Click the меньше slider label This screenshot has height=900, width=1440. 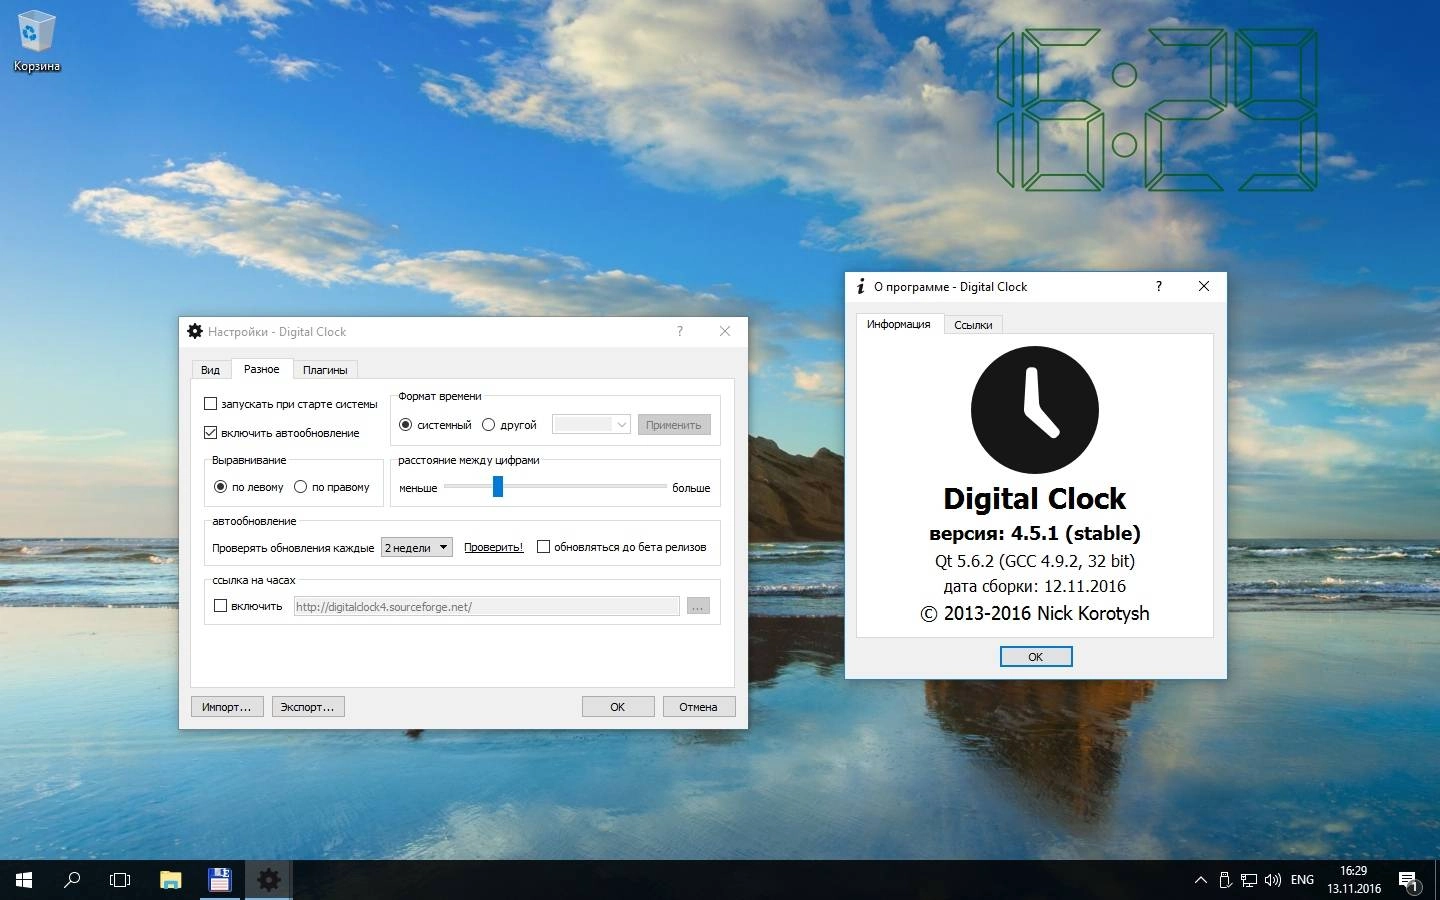(418, 488)
